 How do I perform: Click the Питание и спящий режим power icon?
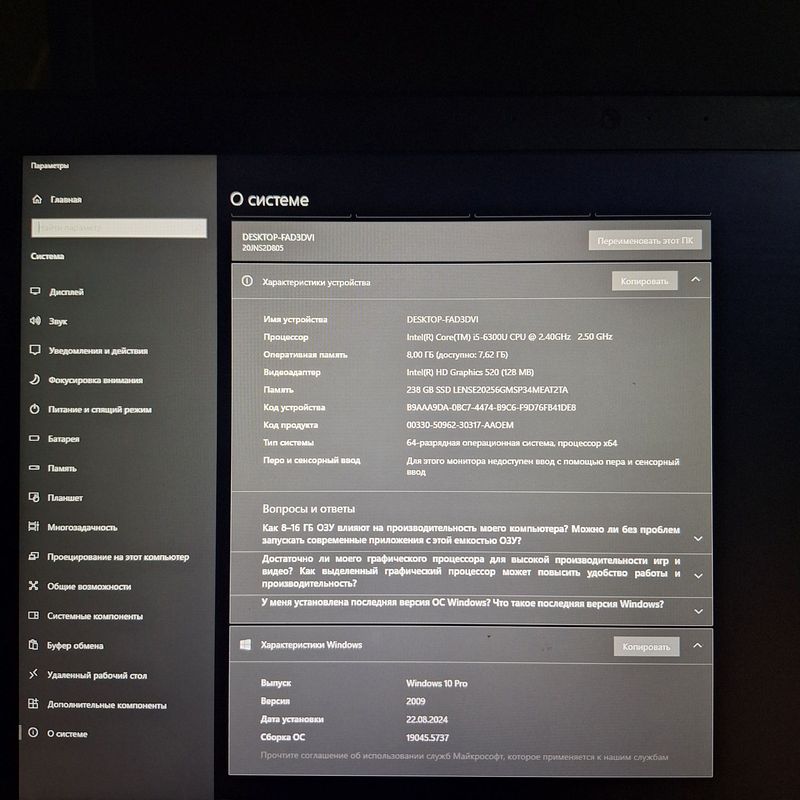coord(34,409)
